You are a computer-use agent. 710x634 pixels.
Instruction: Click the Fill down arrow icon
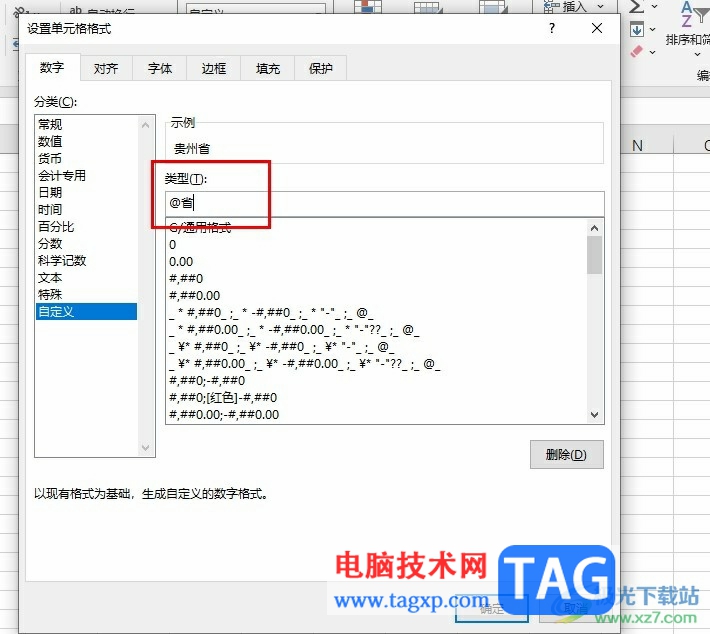(x=637, y=29)
